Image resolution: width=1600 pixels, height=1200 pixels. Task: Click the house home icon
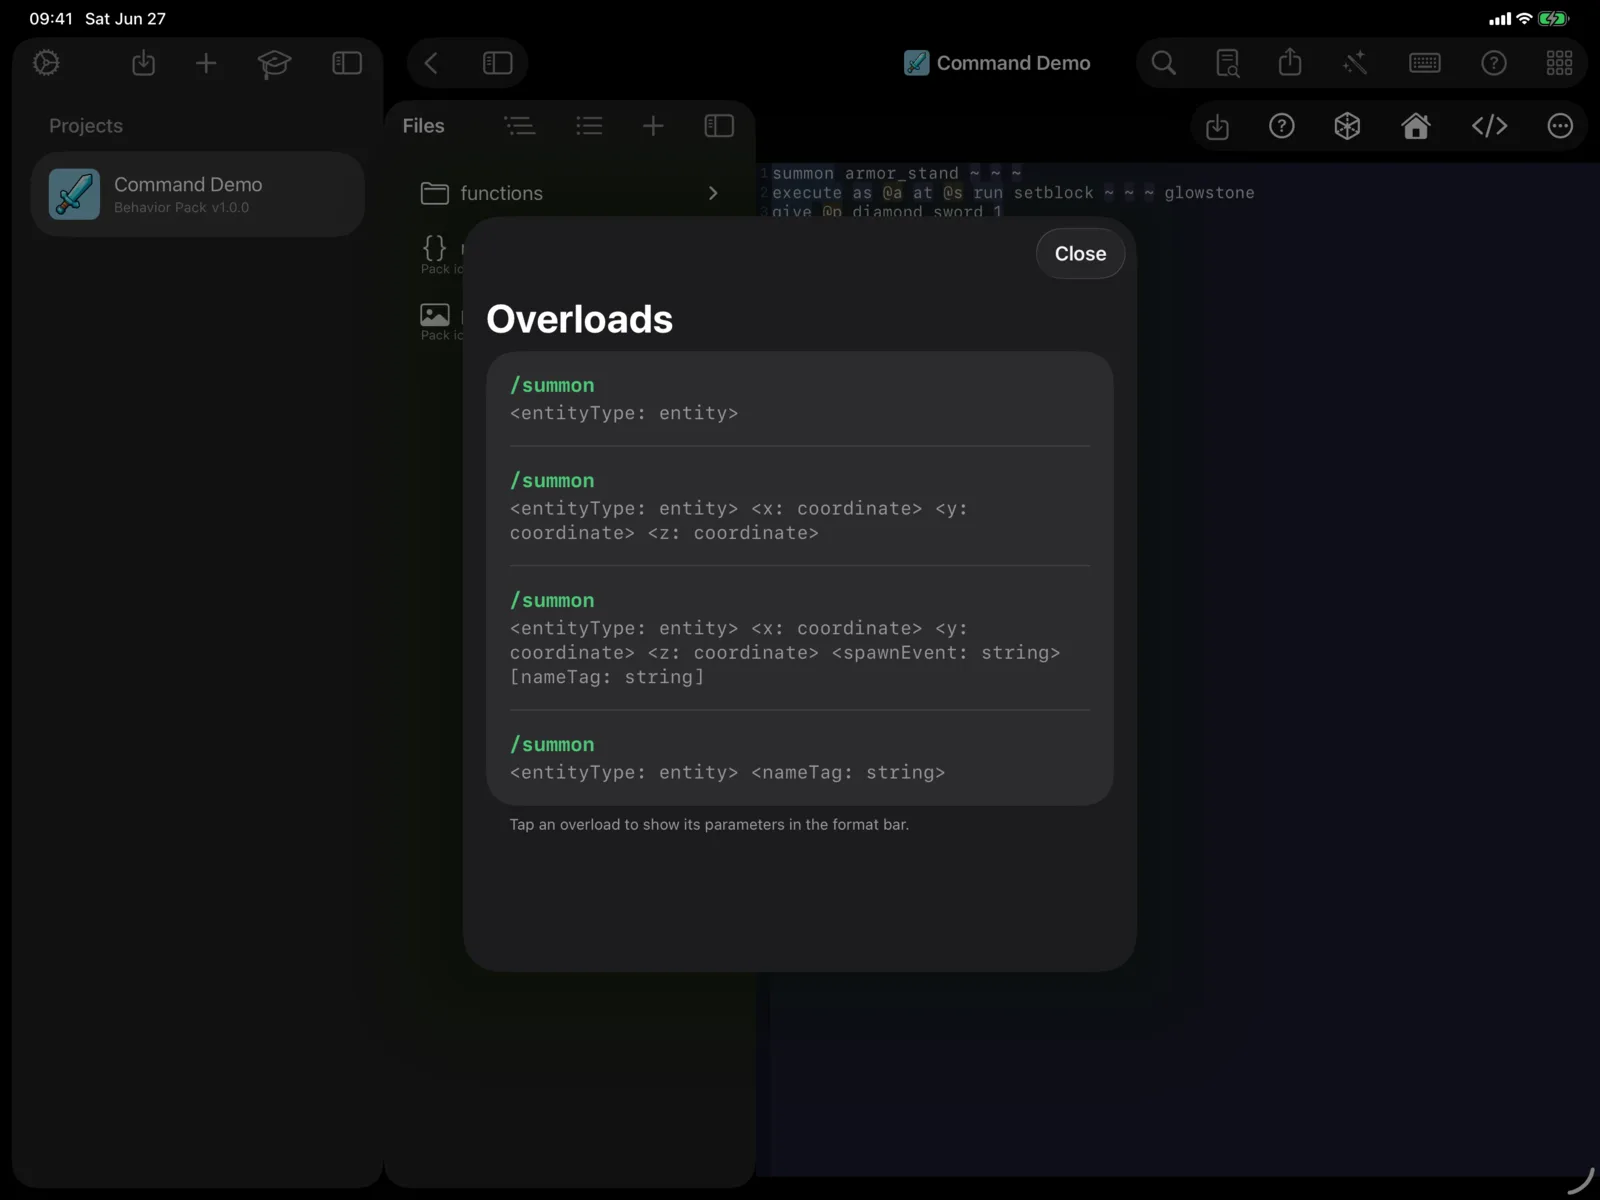click(x=1416, y=126)
